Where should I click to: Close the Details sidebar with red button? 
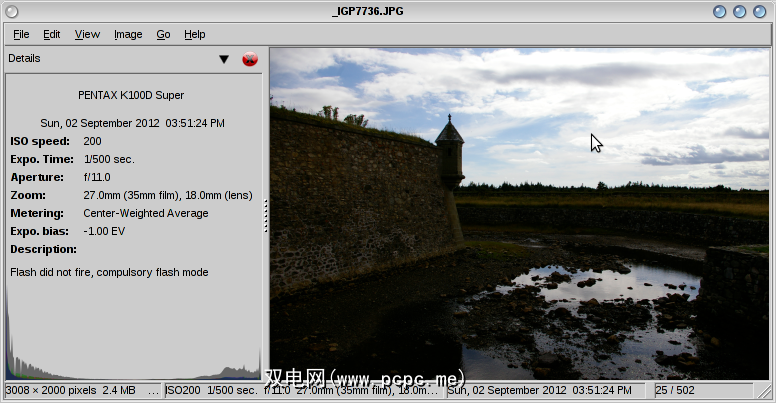pyautogui.click(x=250, y=59)
